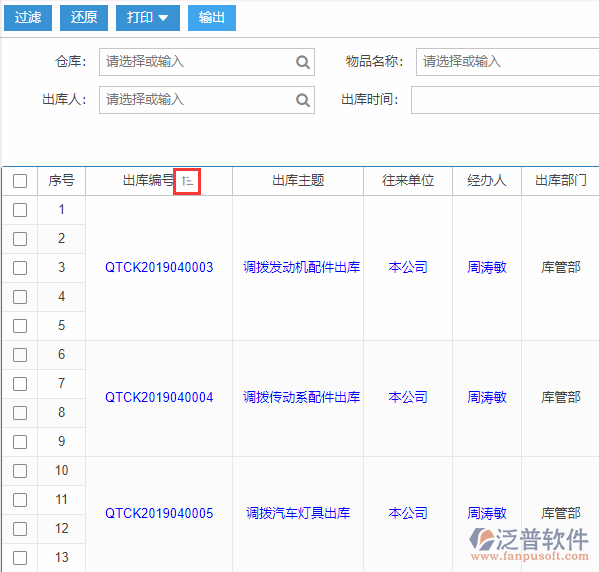599x572 pixels.
Task: Open the 调拨传动系配件出库 link
Action: pos(302,397)
